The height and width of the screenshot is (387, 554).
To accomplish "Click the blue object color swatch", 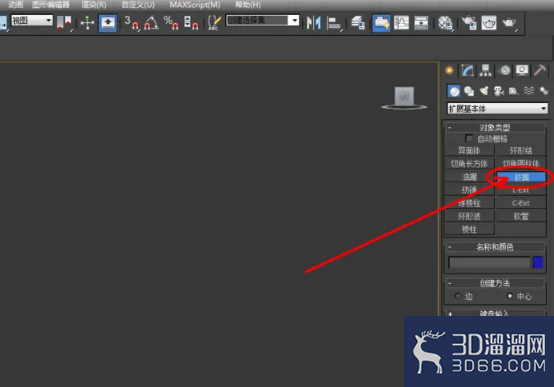I will tap(538, 262).
